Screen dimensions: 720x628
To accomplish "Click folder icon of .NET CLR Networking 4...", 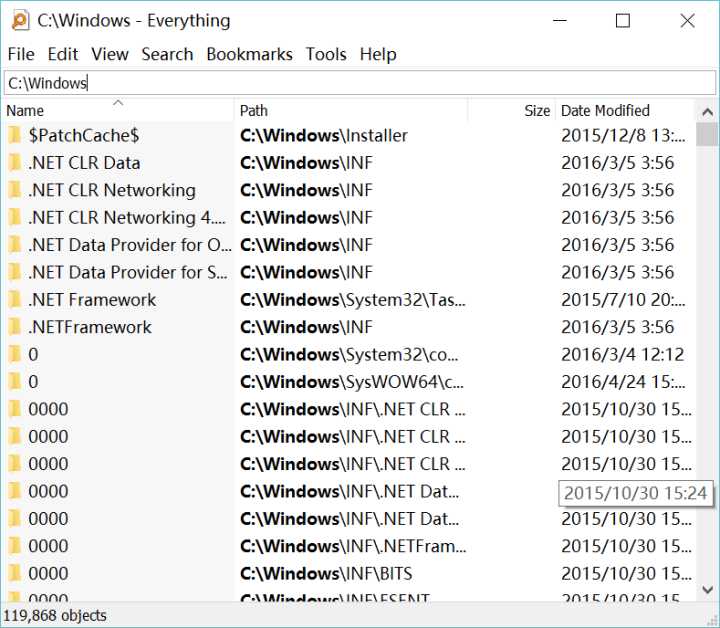I will 15,218.
